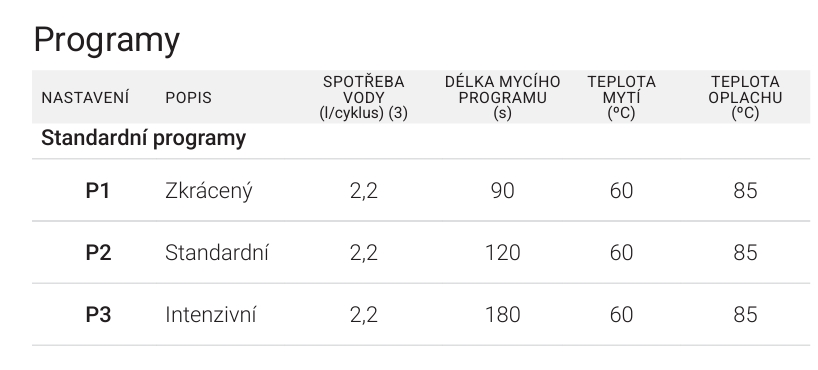Image resolution: width=818 pixels, height=370 pixels.
Task: Select the Standardní programy section row
Action: click(x=421, y=140)
